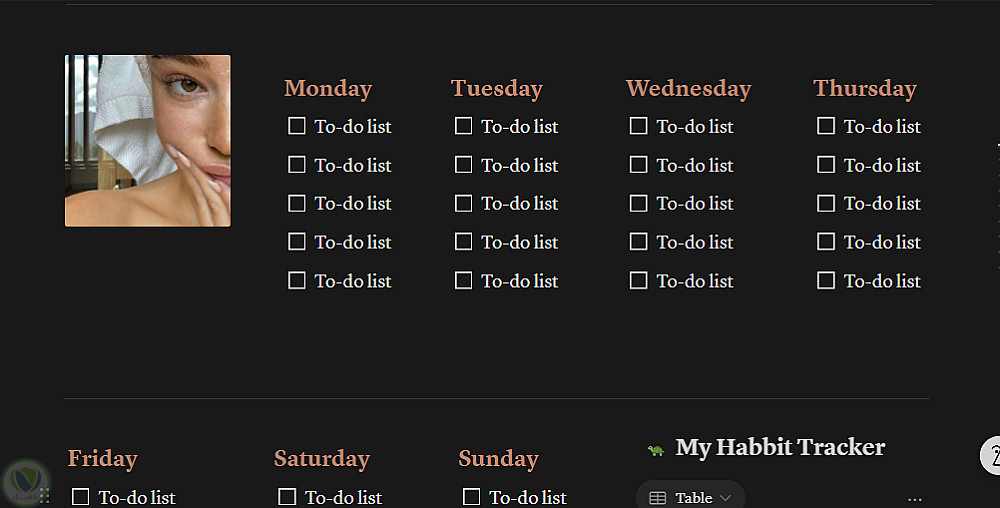Open the face photo thumbnail

pyautogui.click(x=148, y=141)
